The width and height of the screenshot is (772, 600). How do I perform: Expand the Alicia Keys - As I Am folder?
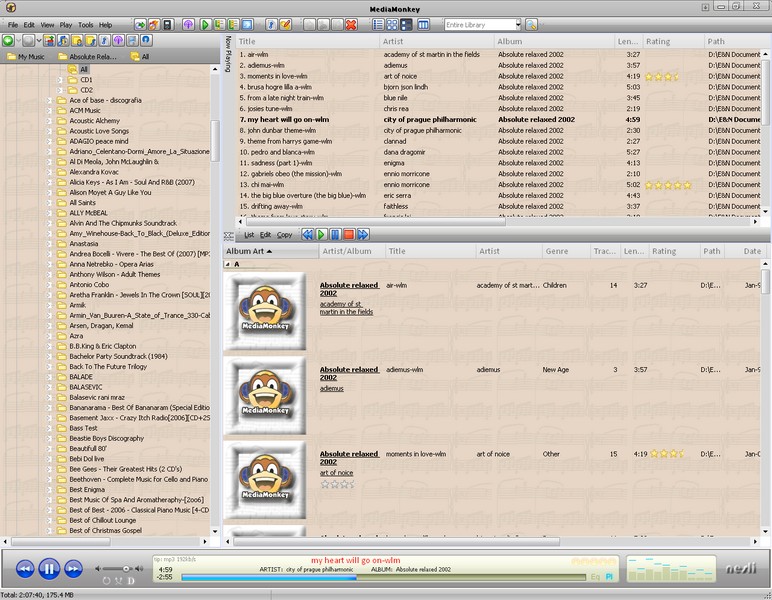click(49, 182)
